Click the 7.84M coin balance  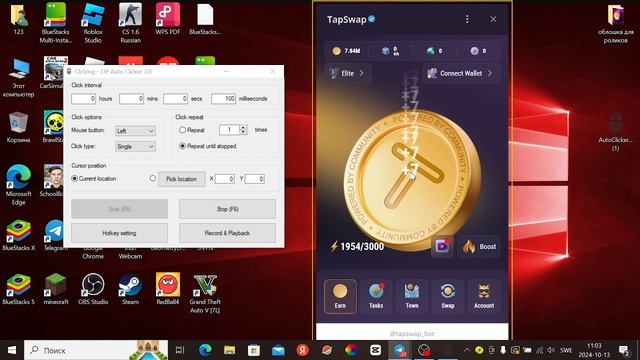[346, 51]
